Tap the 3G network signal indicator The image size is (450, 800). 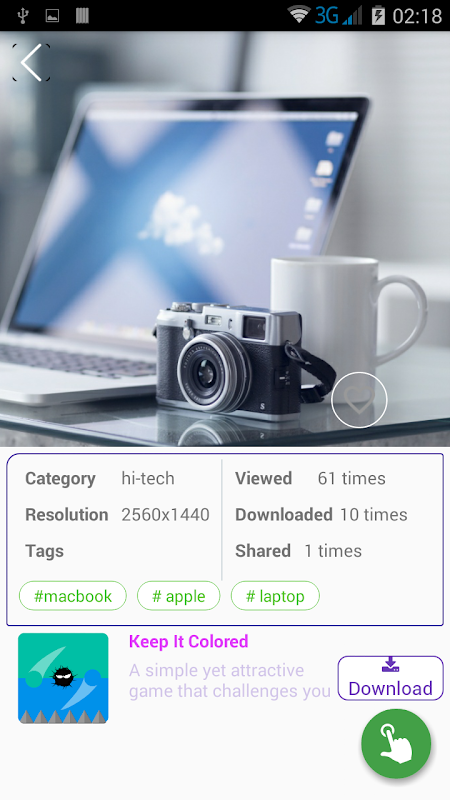coord(338,16)
